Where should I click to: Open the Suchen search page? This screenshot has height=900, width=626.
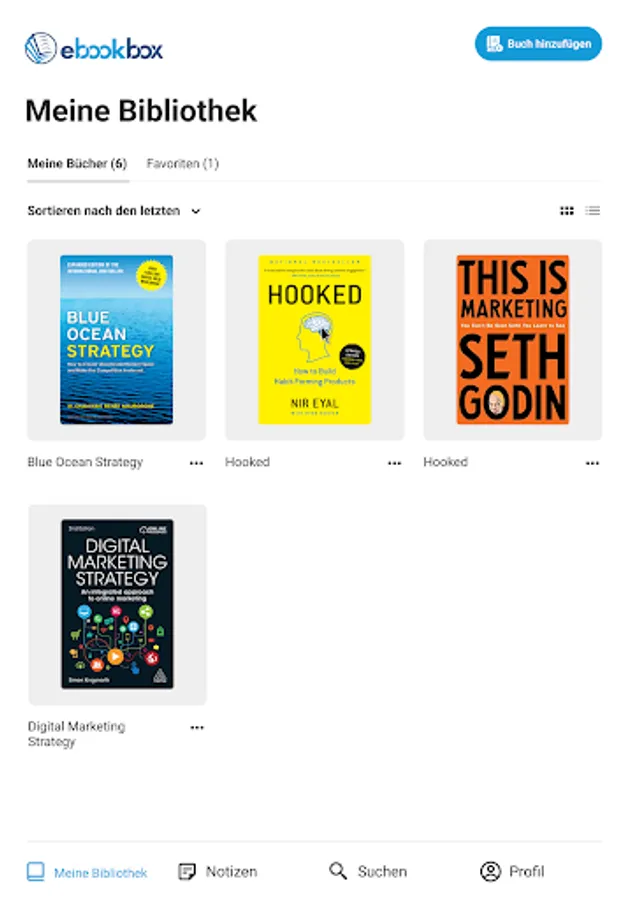(x=368, y=871)
